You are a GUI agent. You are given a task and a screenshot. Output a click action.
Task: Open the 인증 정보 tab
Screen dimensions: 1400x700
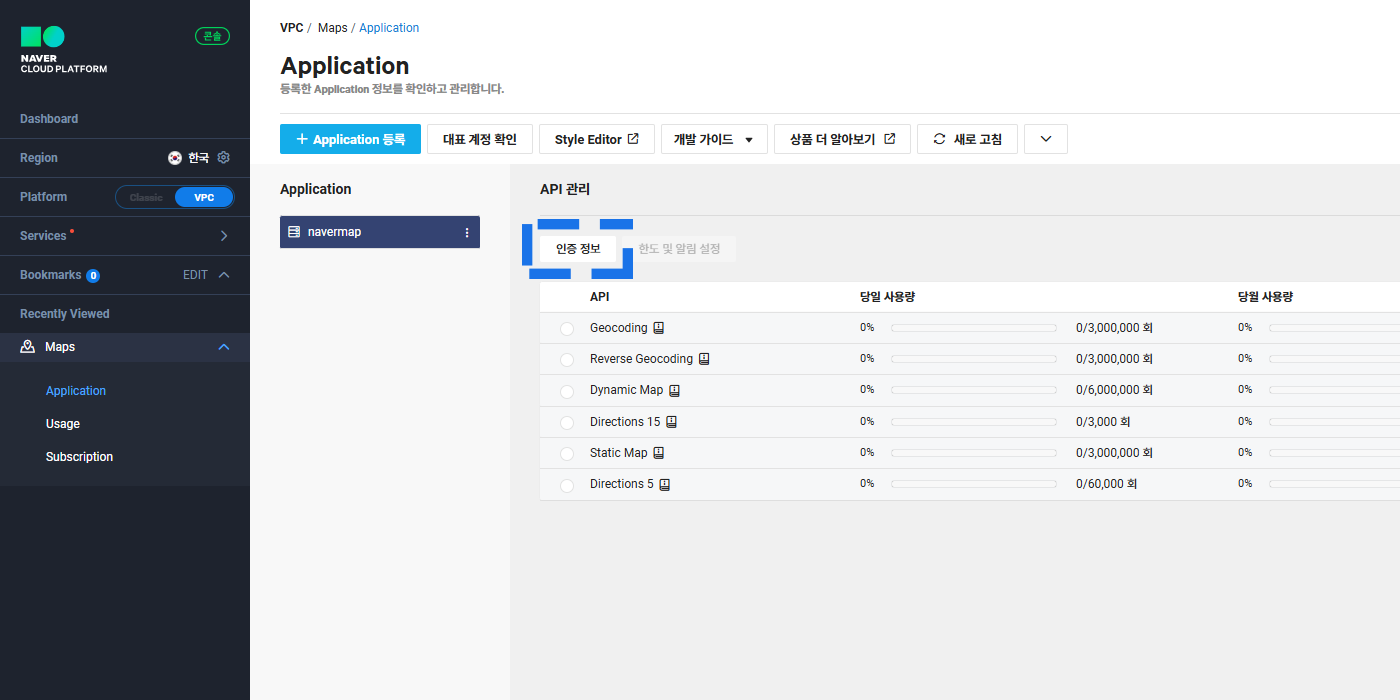click(x=578, y=249)
